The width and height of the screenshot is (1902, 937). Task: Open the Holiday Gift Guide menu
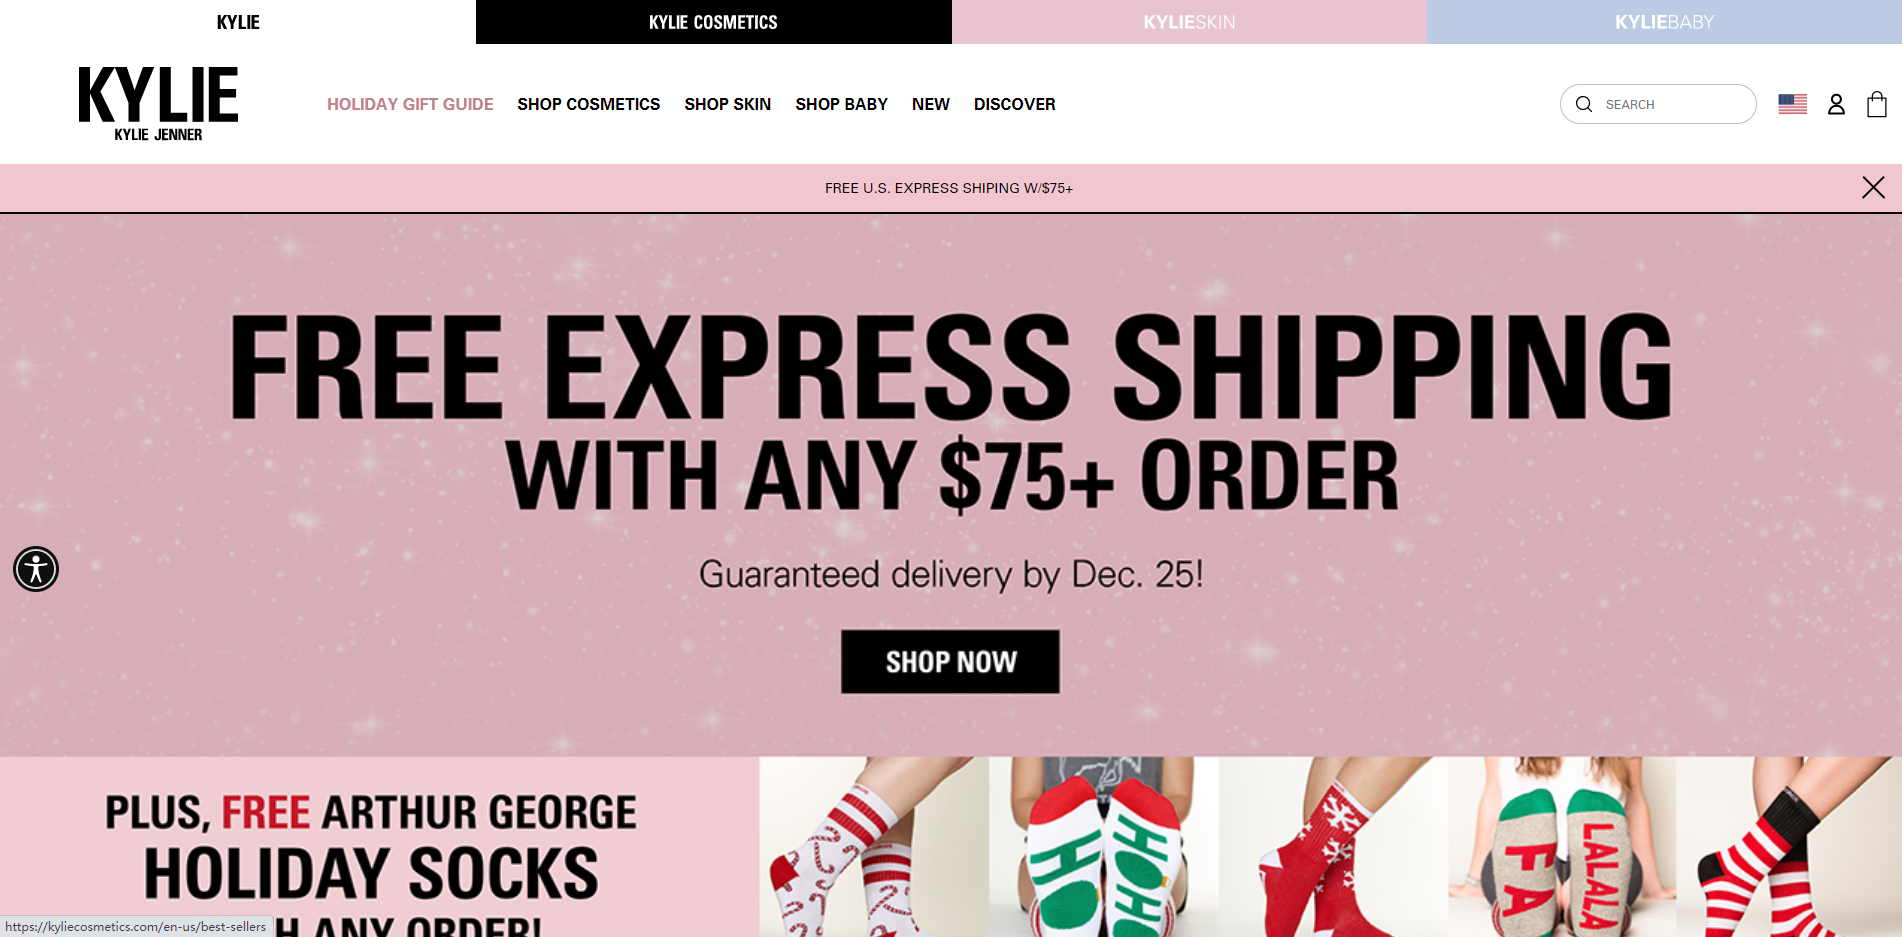[x=410, y=104]
